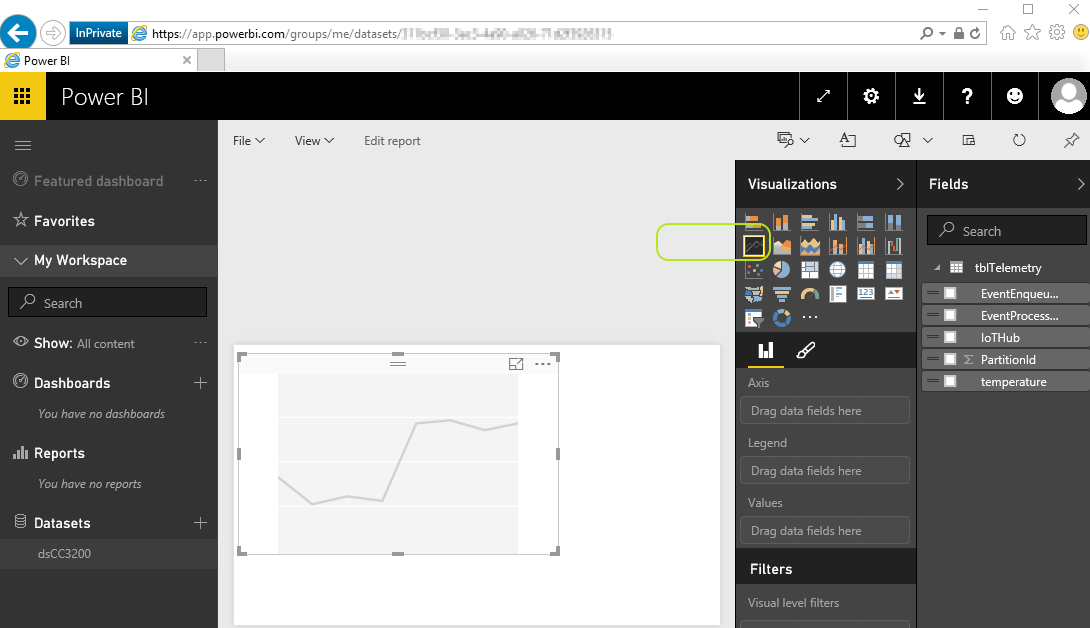Image resolution: width=1090 pixels, height=628 pixels.
Task: Select the card (123) visualization
Action: point(865,294)
